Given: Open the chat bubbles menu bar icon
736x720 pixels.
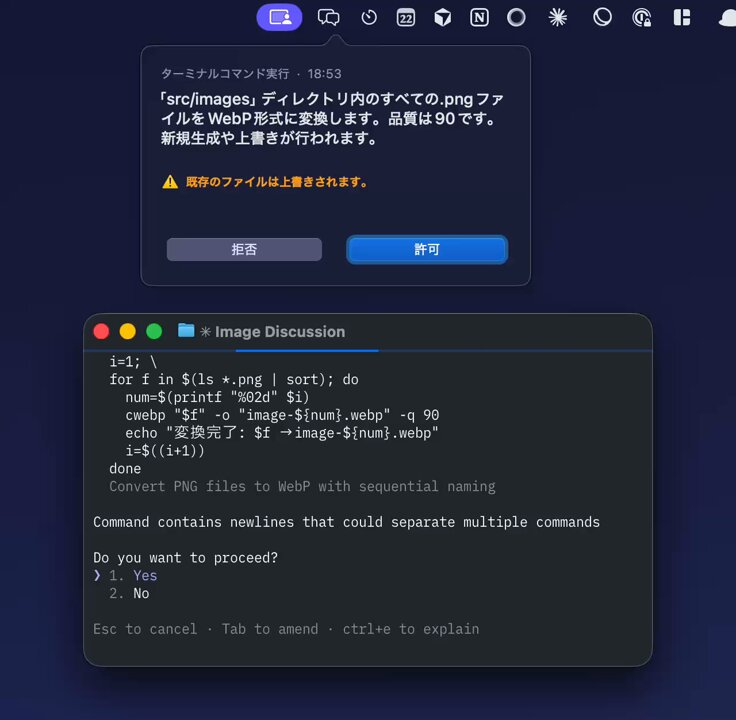Looking at the screenshot, I should tap(329, 18).
